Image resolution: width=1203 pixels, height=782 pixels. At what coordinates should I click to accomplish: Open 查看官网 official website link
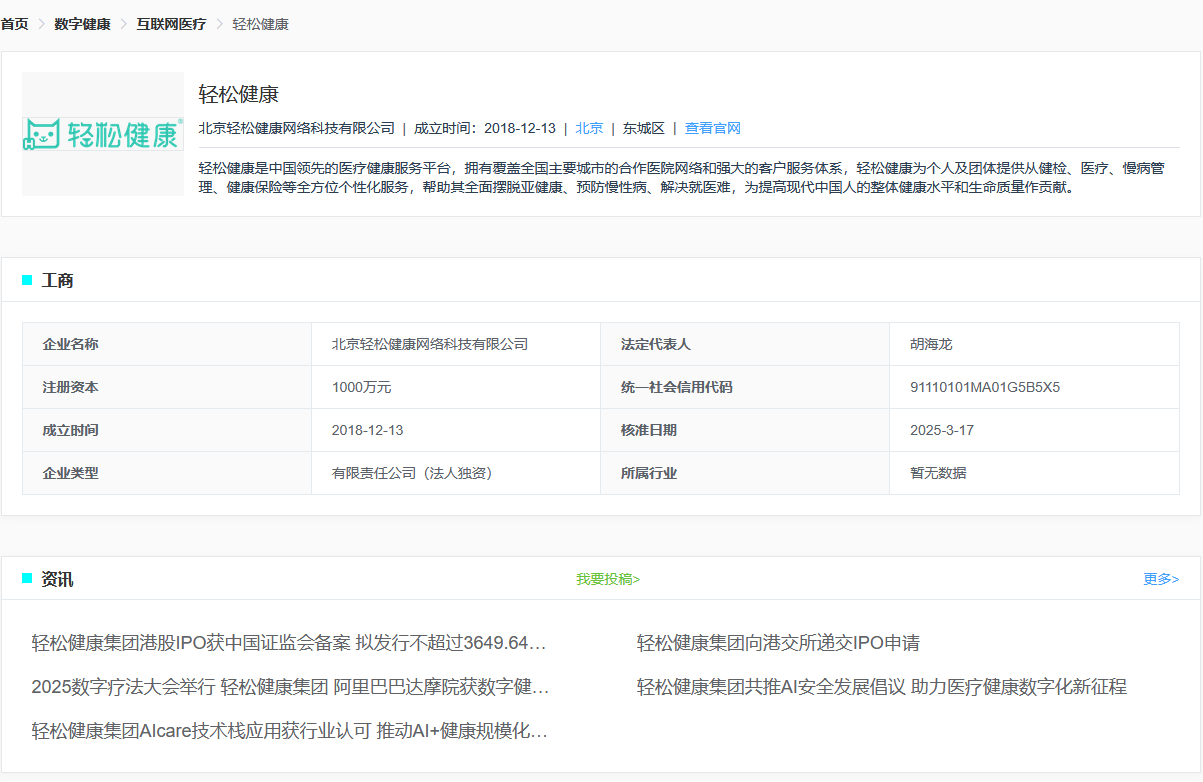pos(712,128)
